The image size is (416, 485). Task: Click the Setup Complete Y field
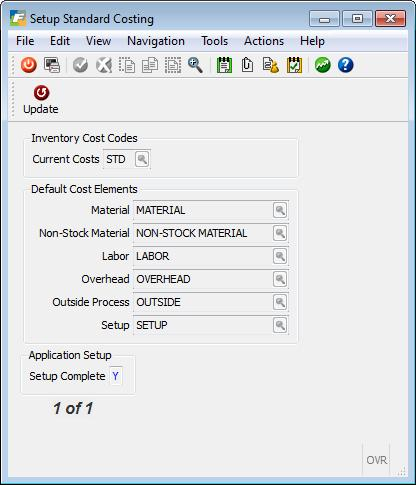(116, 376)
